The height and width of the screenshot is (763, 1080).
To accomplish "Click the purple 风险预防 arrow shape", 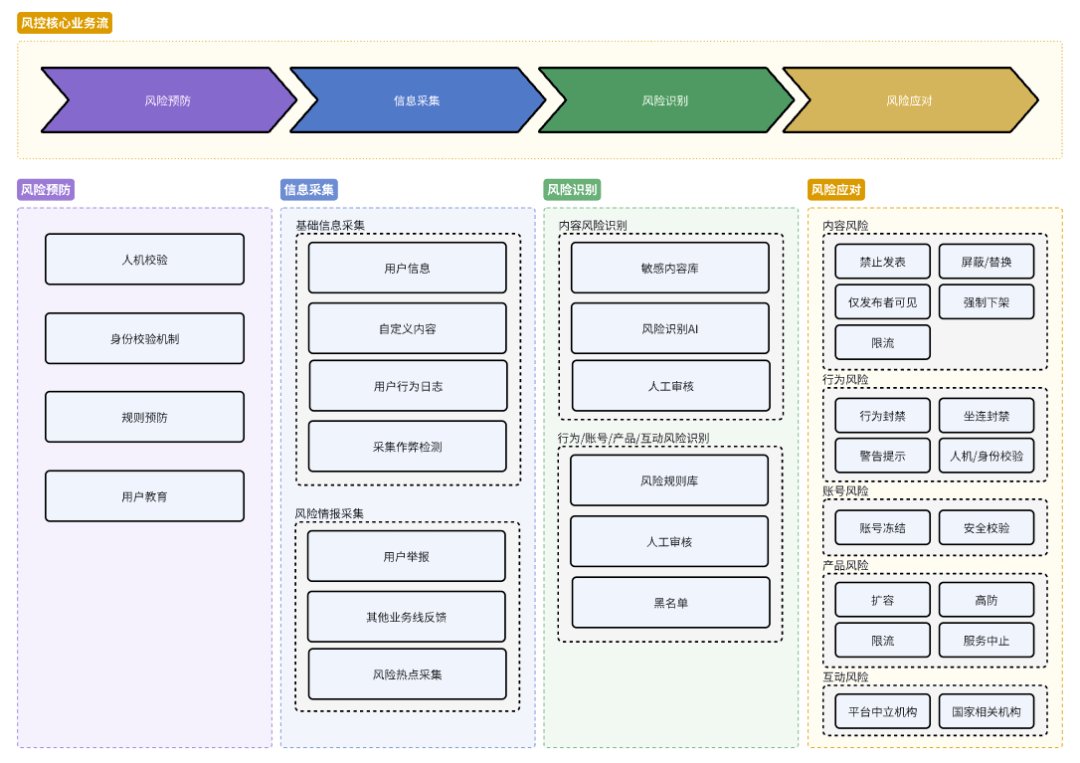I will tap(167, 100).
